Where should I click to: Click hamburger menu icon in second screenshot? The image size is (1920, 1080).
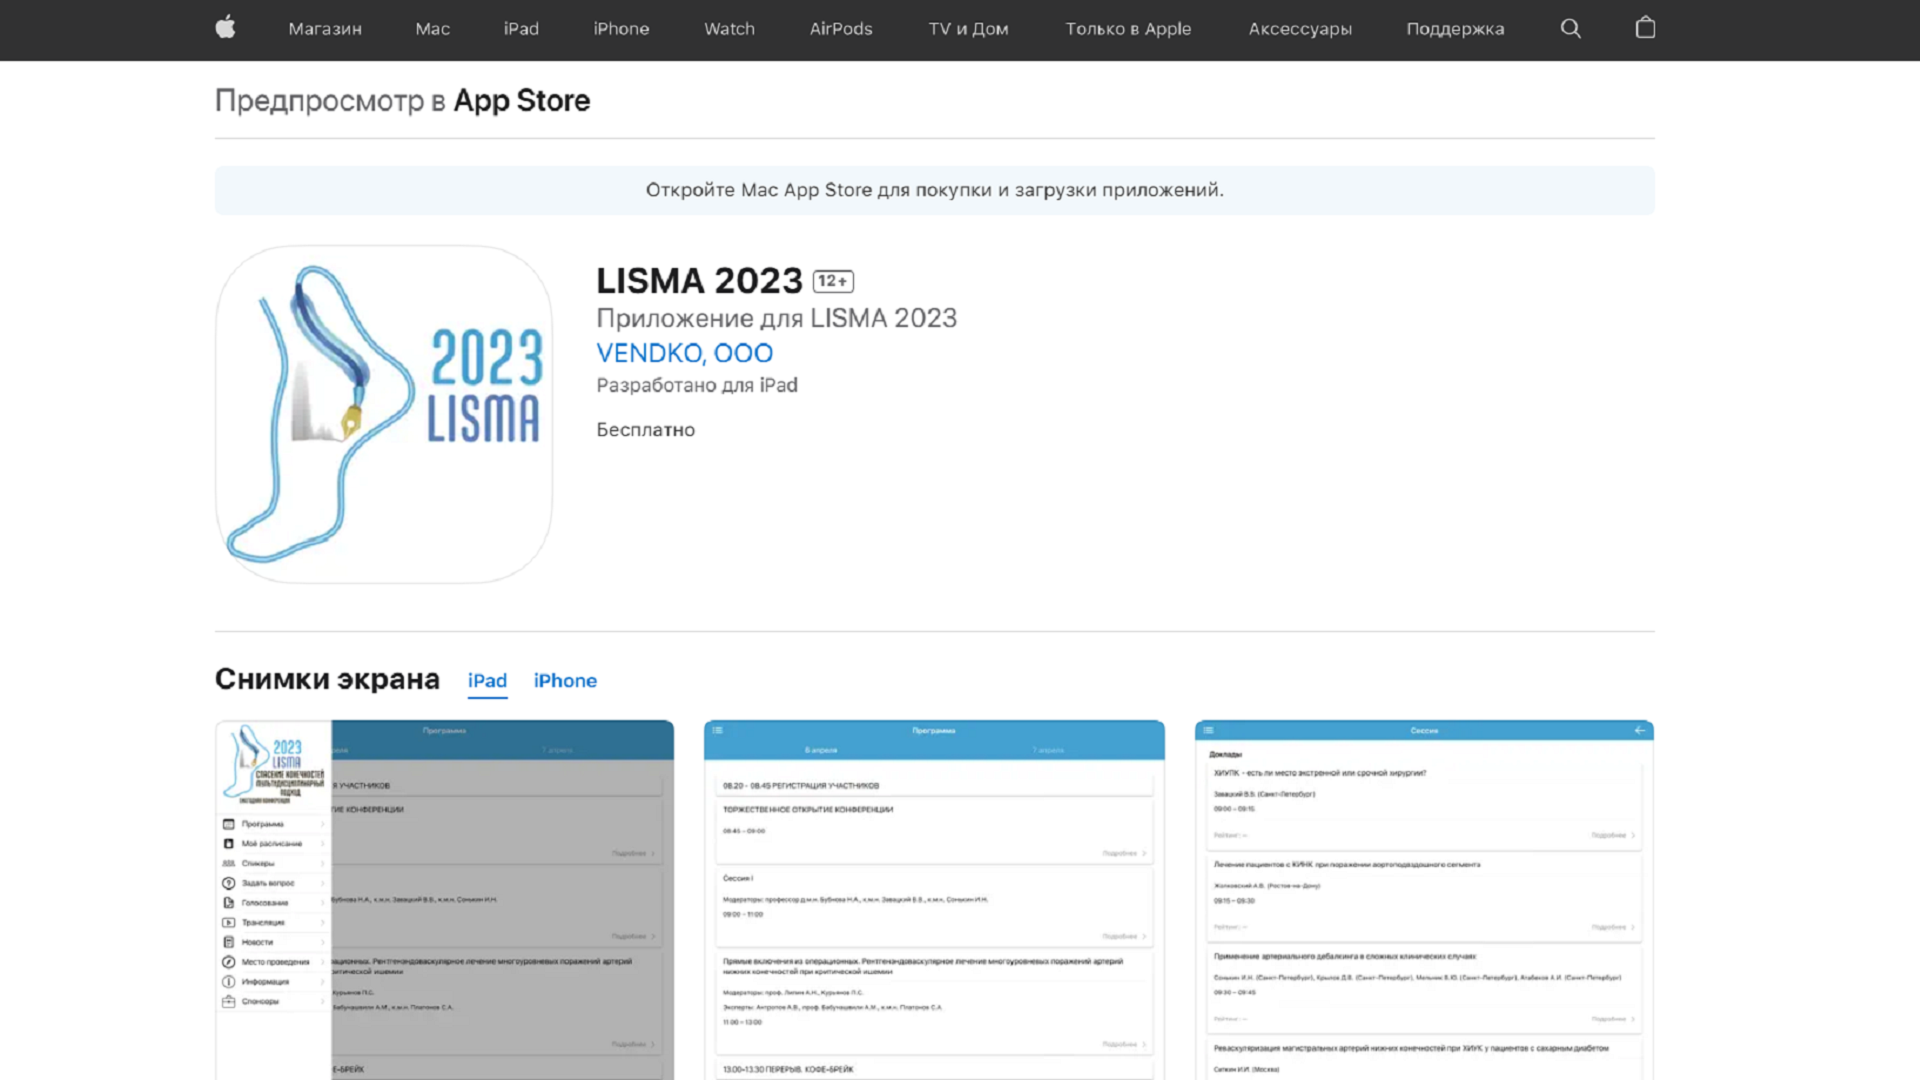(717, 730)
